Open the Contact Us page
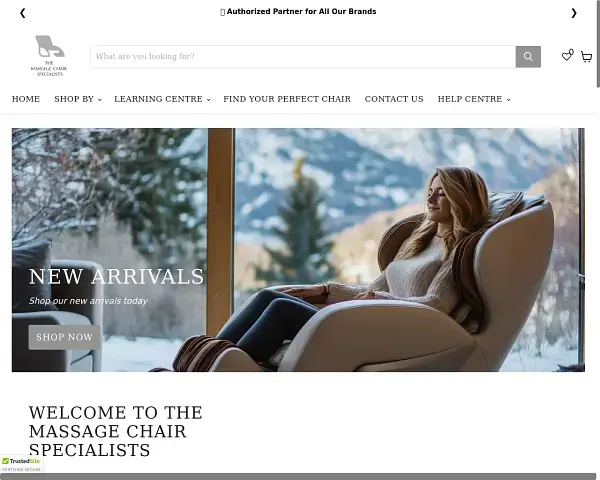 point(394,99)
